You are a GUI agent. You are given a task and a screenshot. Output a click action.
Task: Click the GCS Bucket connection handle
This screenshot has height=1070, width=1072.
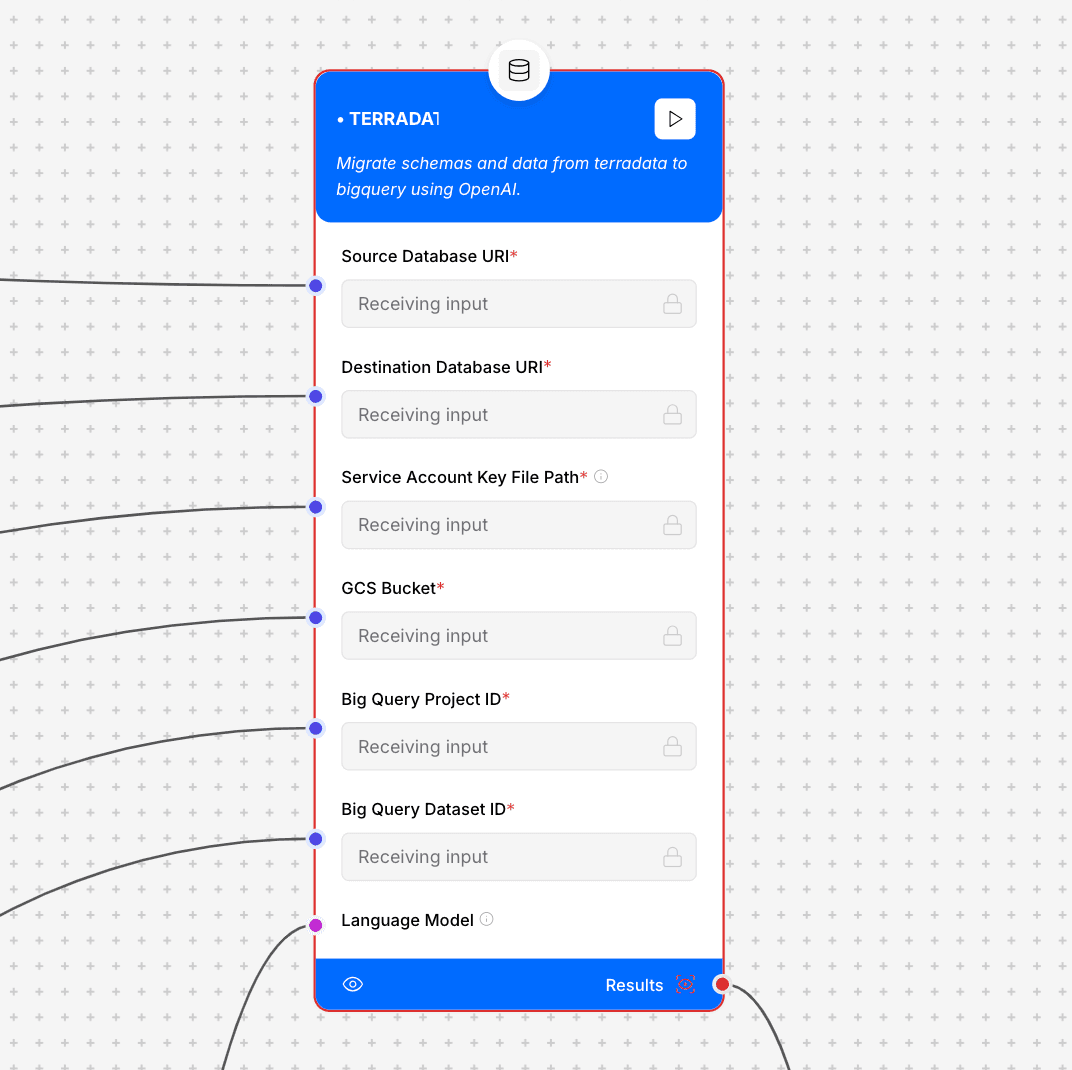pos(316,618)
